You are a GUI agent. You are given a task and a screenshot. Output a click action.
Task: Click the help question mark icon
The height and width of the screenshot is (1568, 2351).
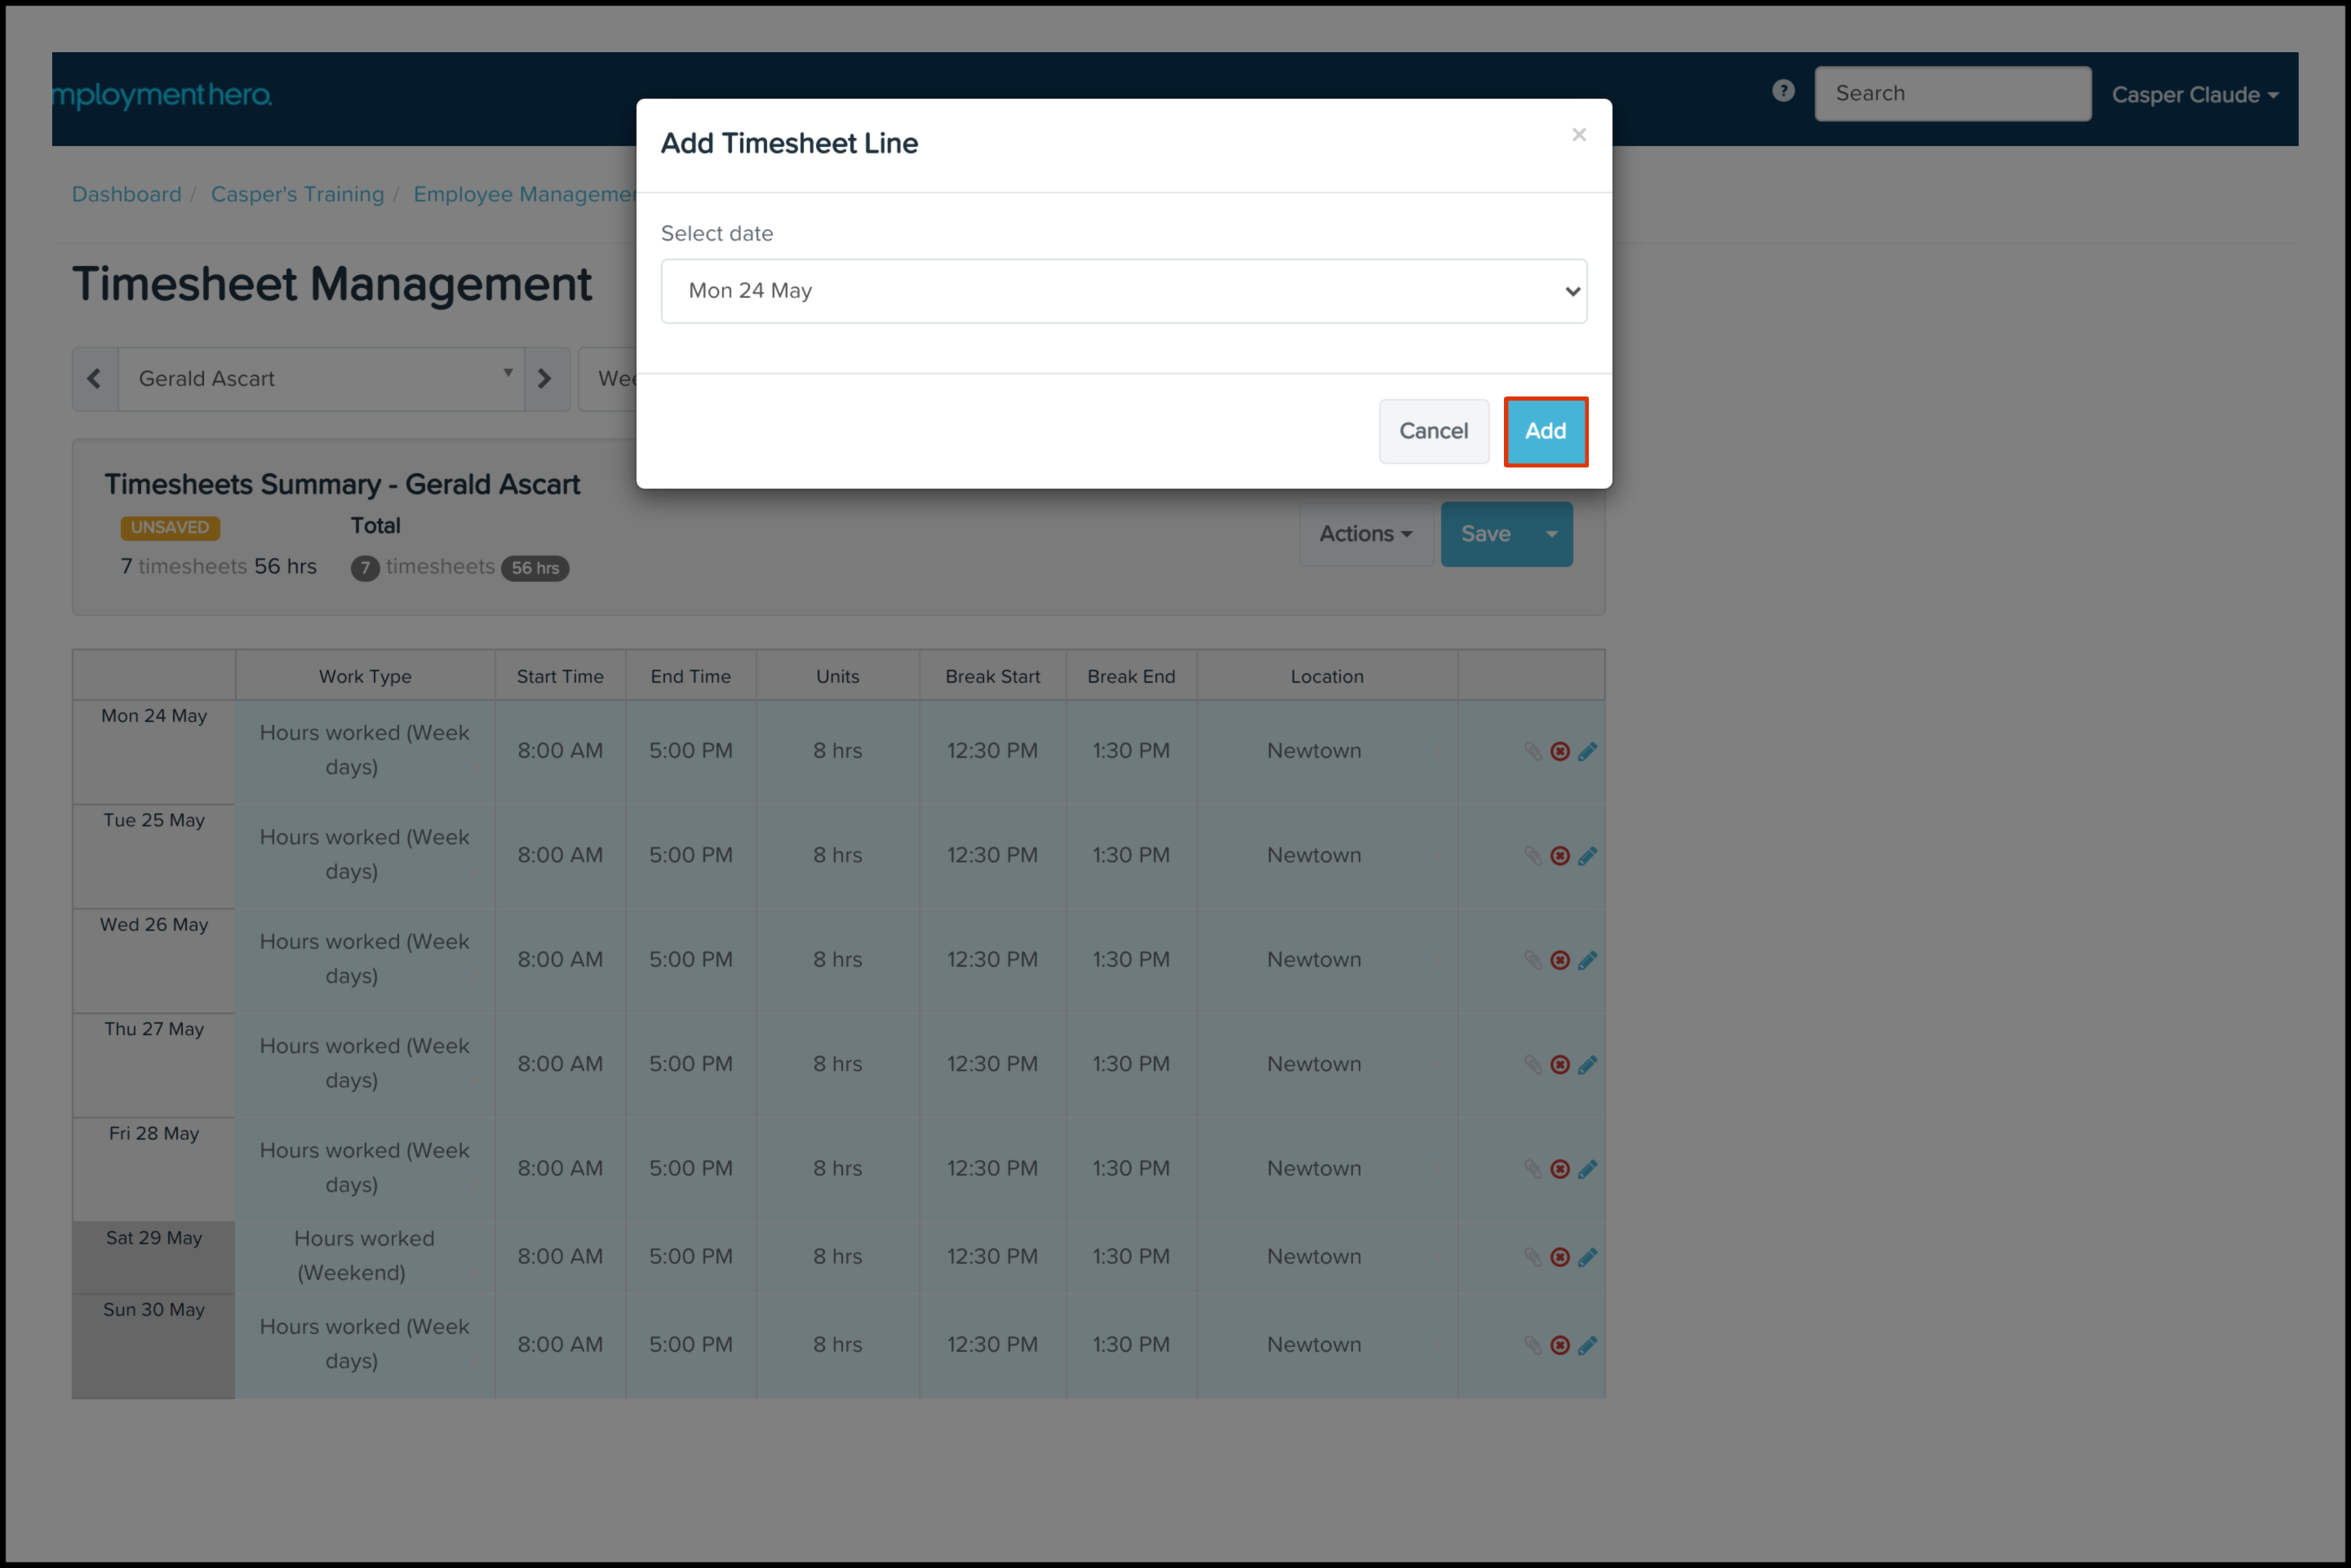tap(1782, 91)
